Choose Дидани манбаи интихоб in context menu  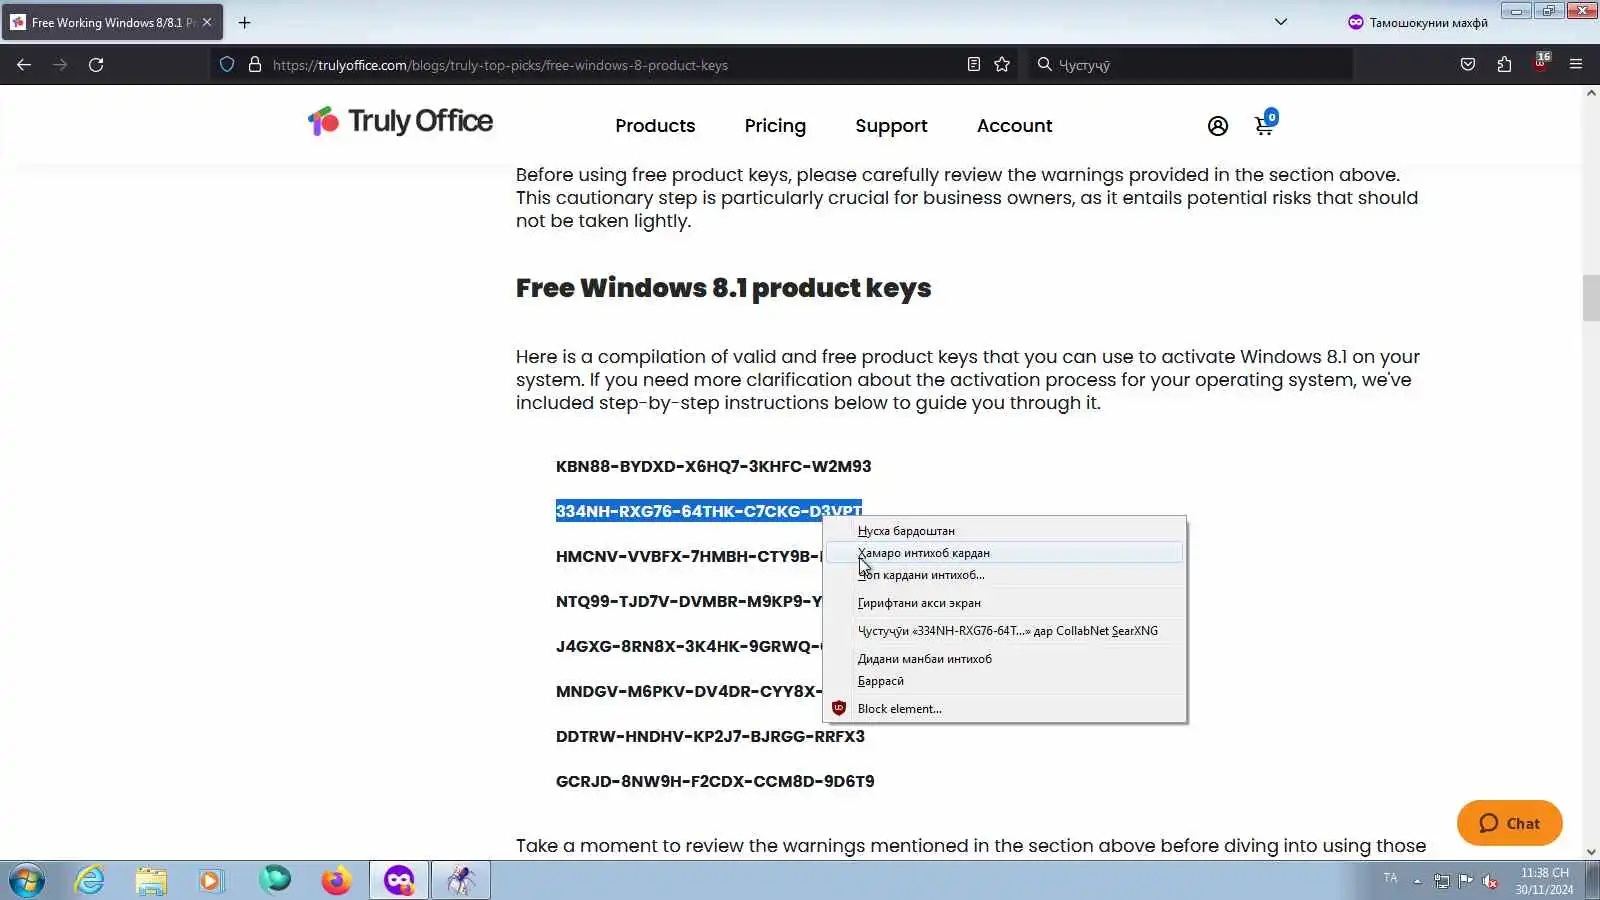click(x=1004, y=659)
